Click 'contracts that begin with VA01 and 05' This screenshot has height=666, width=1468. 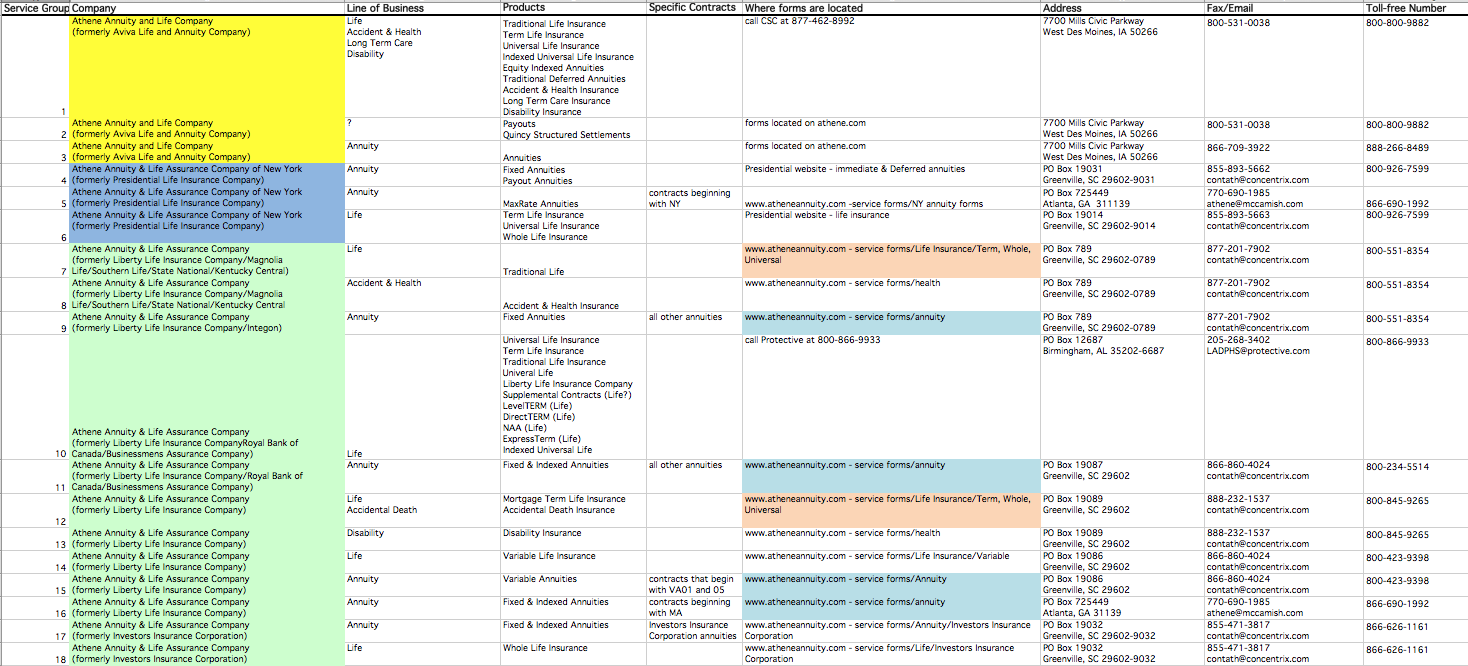click(693, 584)
